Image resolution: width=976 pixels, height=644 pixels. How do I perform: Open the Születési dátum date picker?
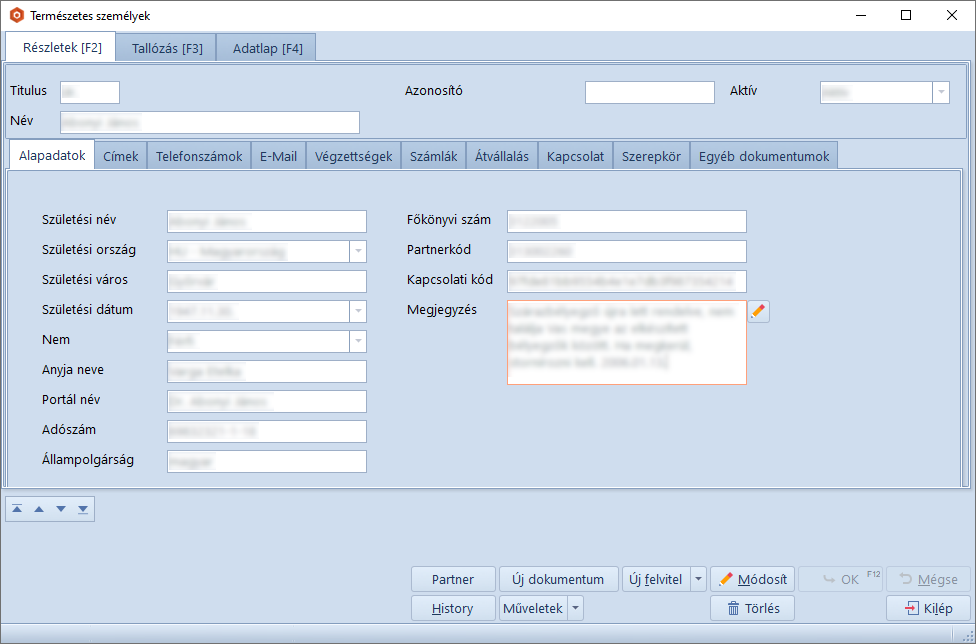[x=358, y=311]
